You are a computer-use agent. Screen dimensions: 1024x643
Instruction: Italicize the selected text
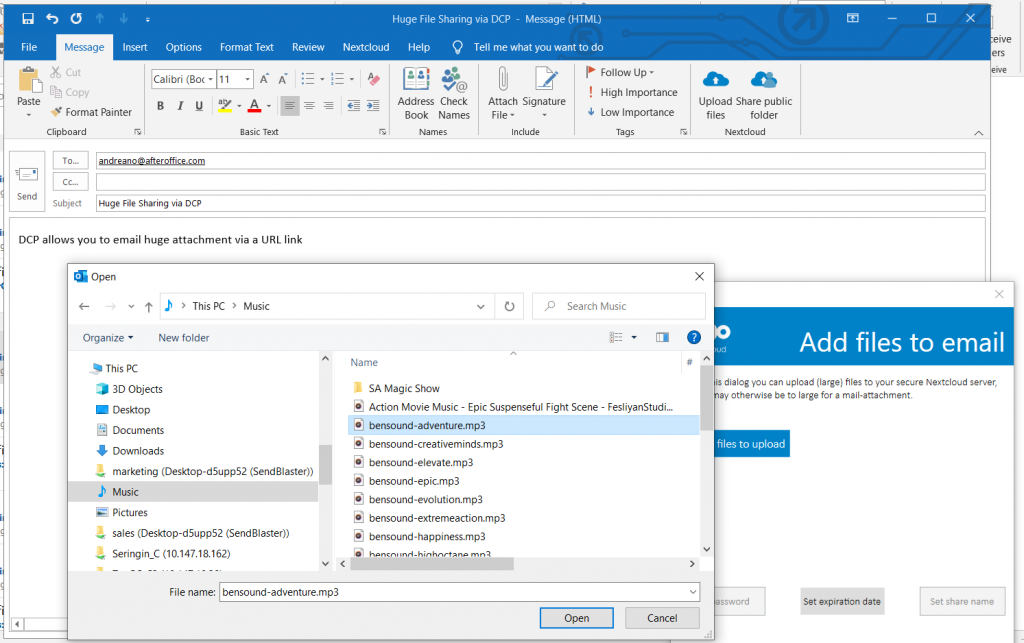[x=180, y=106]
